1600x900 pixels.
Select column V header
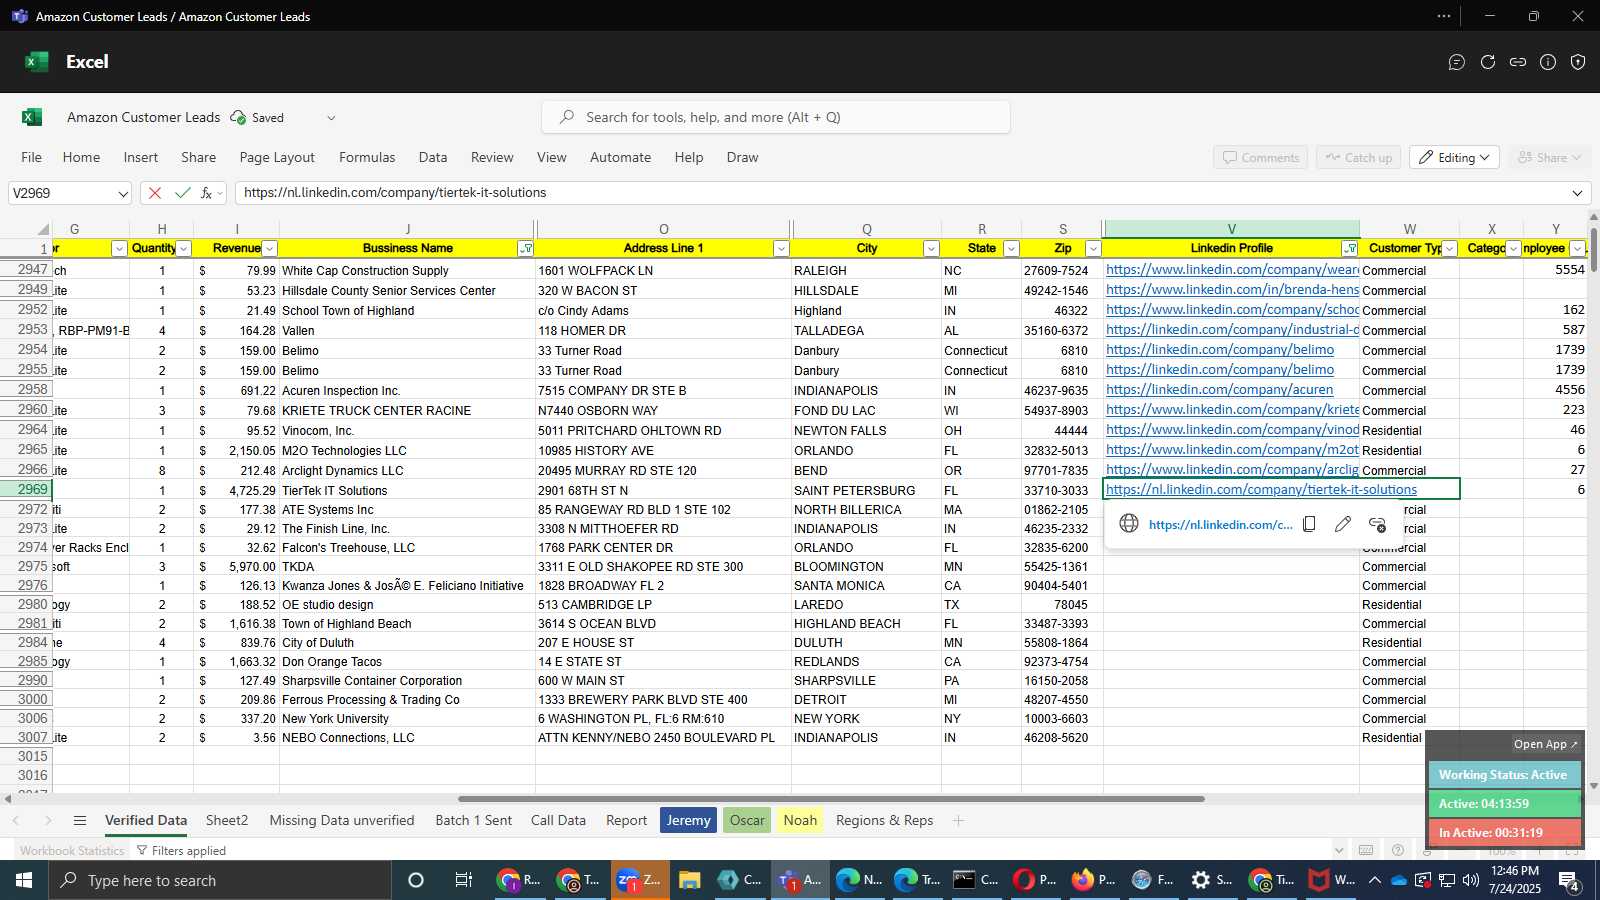[x=1231, y=229]
